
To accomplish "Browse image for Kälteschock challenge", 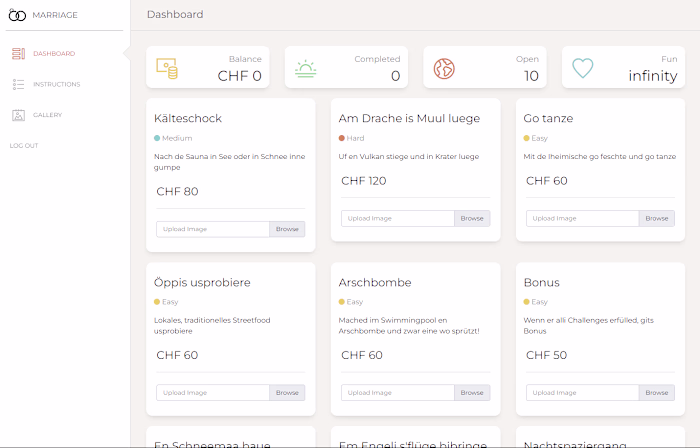I will tap(287, 229).
